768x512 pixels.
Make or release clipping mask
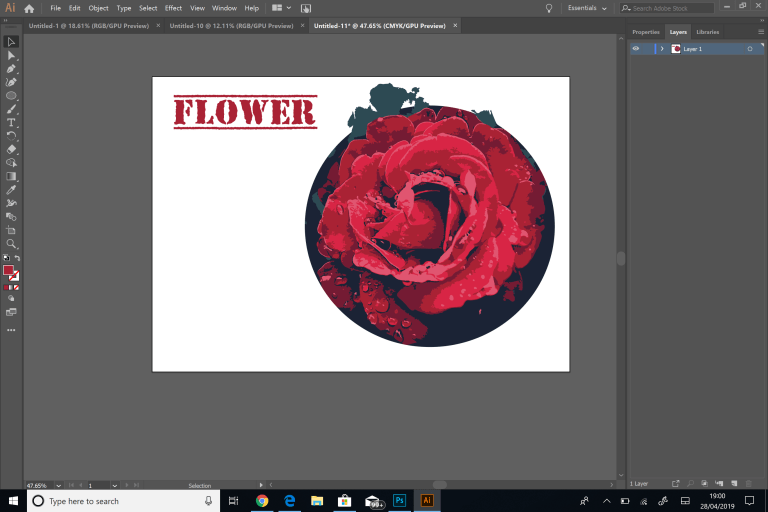click(x=704, y=484)
